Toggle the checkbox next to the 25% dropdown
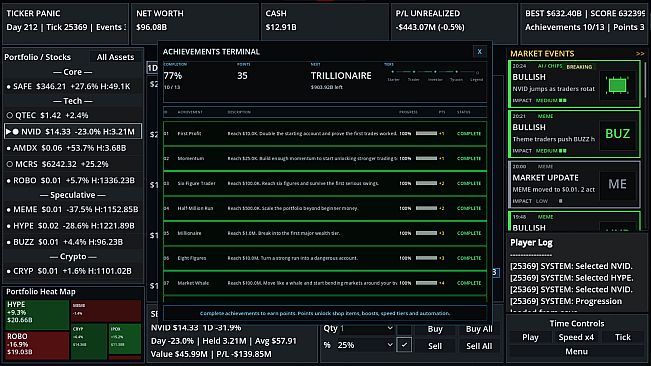 [x=404, y=345]
